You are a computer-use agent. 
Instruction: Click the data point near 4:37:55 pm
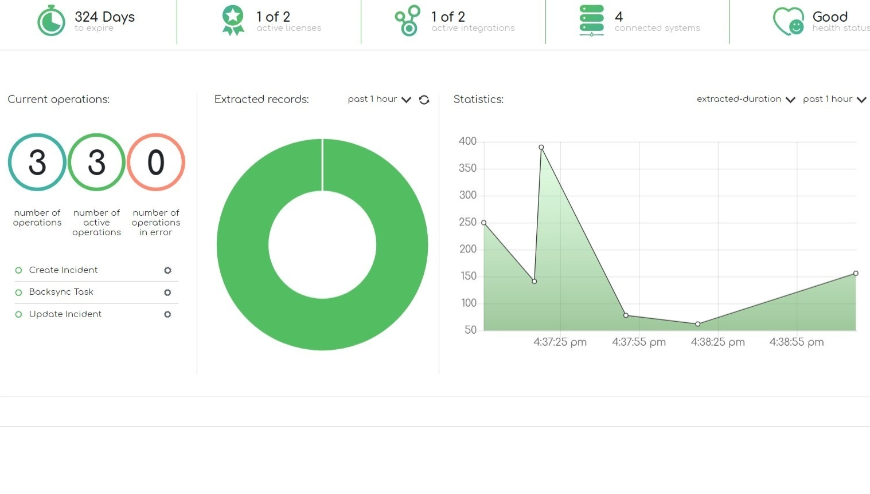[x=626, y=315]
